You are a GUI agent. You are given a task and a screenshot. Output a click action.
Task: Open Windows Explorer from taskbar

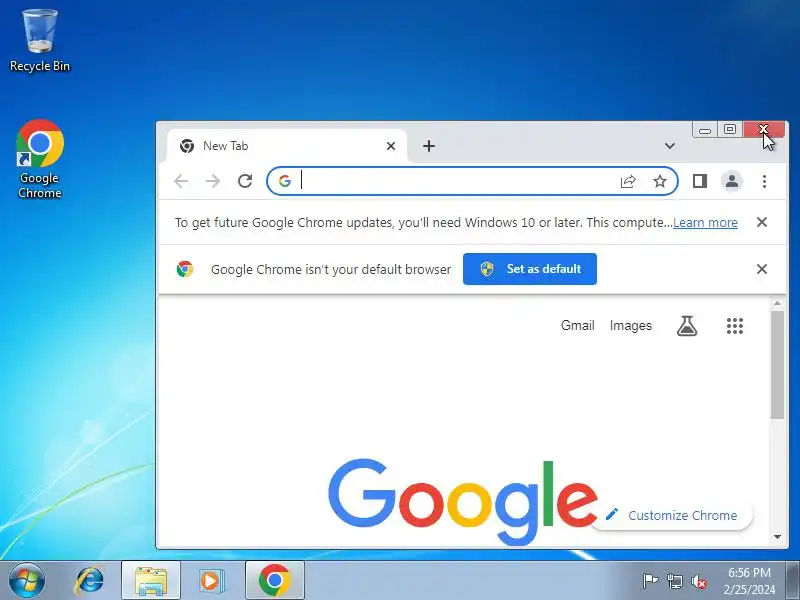pyautogui.click(x=151, y=581)
